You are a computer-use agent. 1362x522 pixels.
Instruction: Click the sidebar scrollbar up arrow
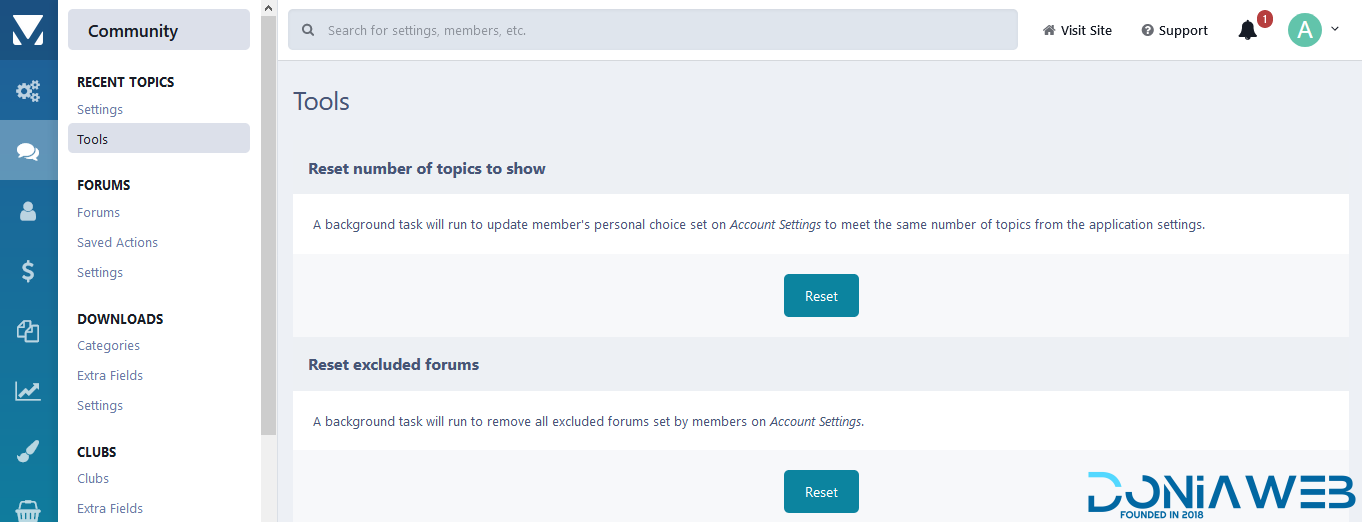[268, 8]
